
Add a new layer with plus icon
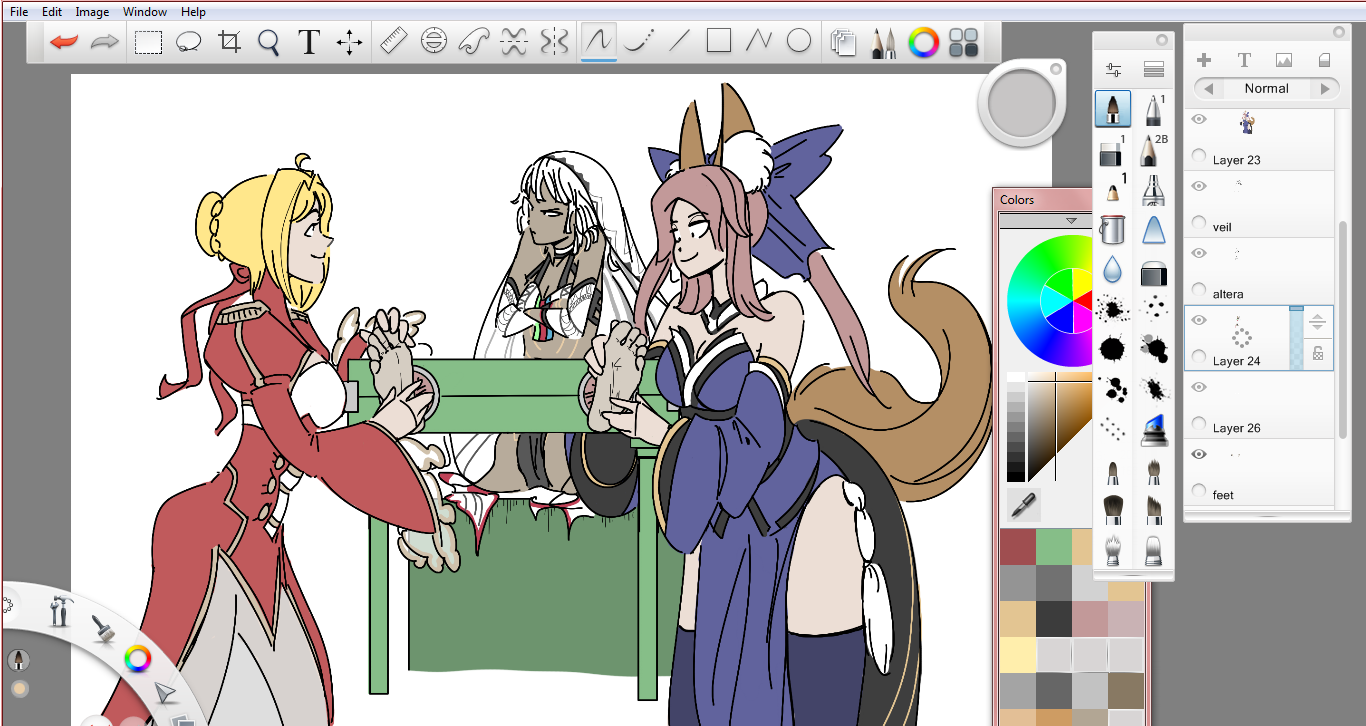pyautogui.click(x=1204, y=60)
